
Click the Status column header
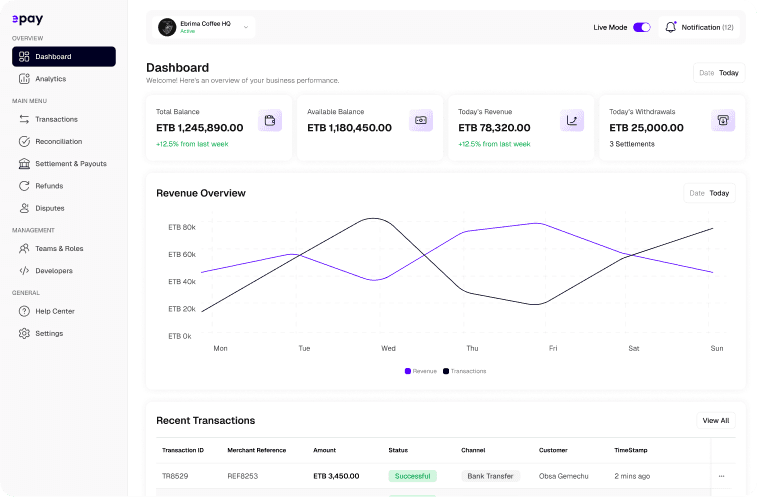point(398,450)
